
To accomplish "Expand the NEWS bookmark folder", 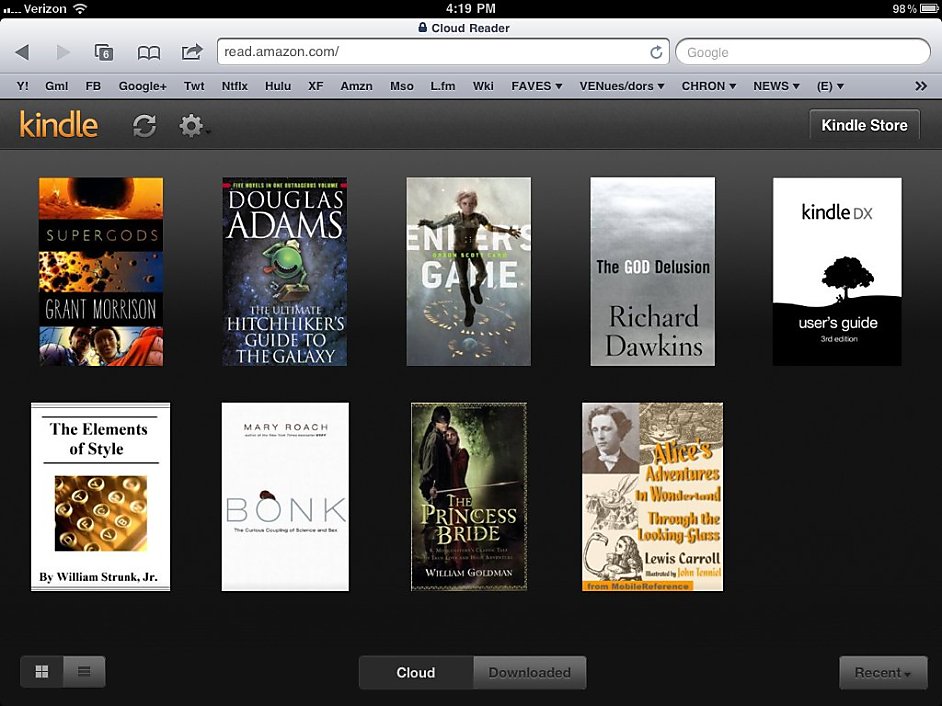I will 776,86.
